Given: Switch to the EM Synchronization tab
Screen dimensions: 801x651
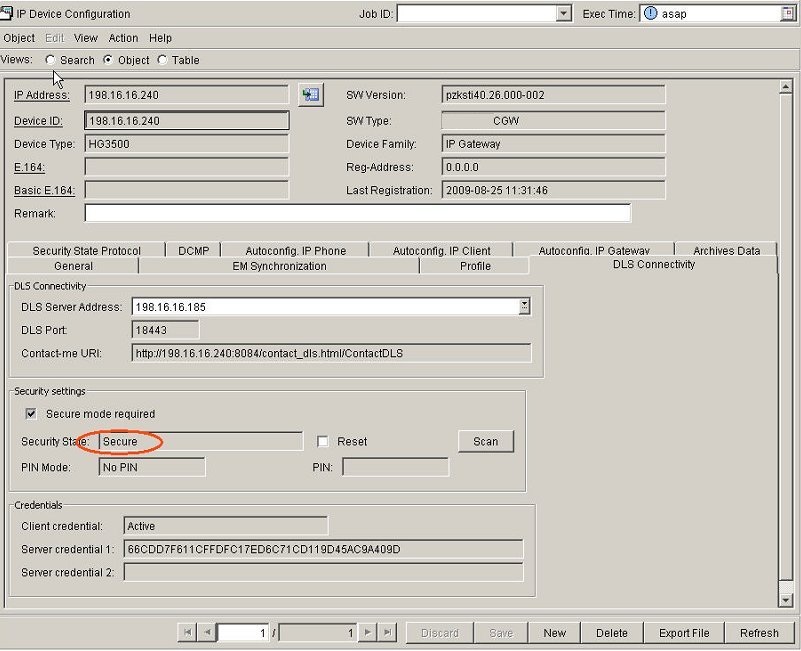Looking at the screenshot, I should click(x=279, y=266).
